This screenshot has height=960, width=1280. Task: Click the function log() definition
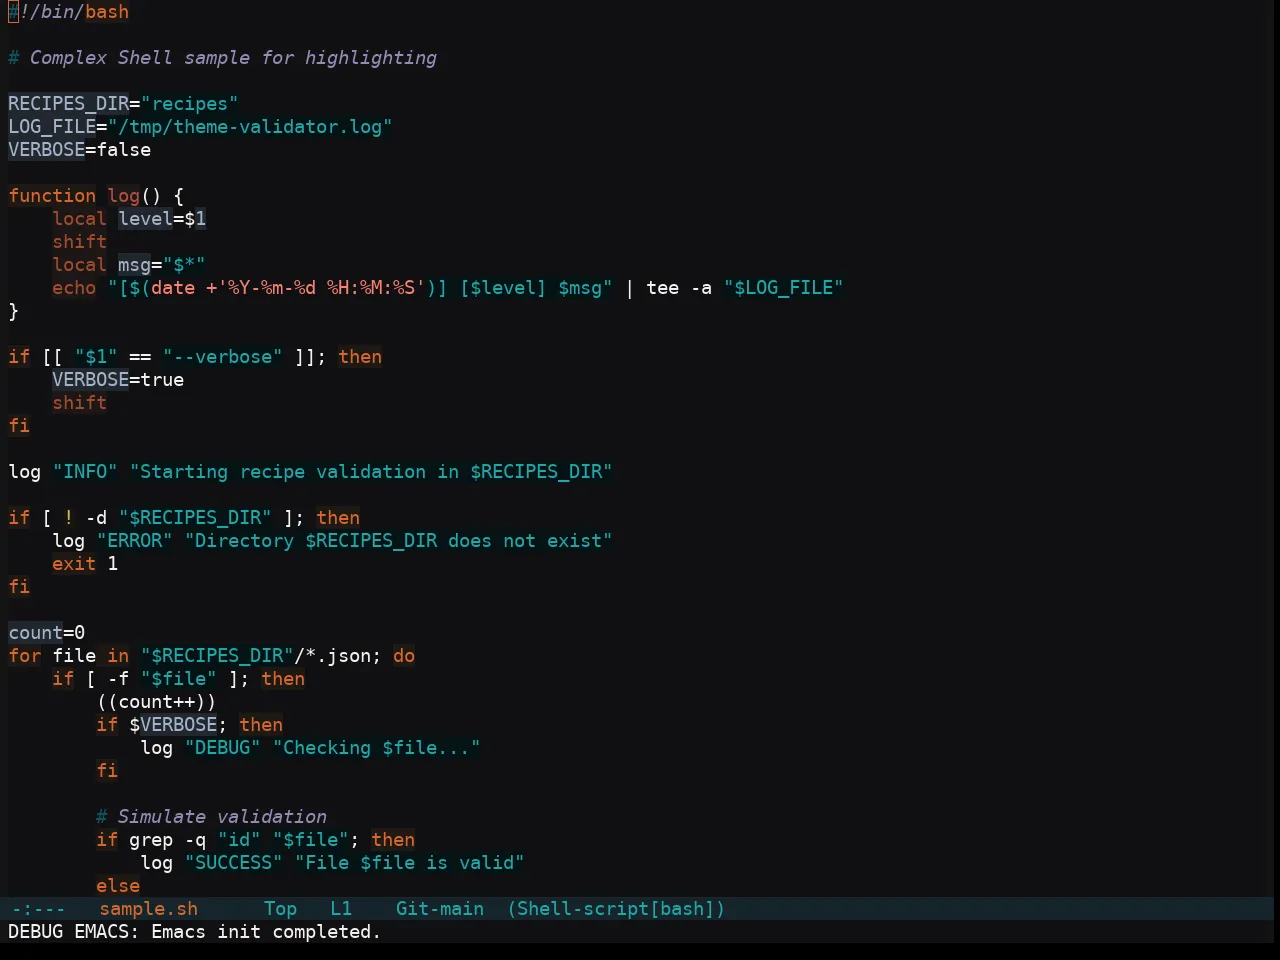(x=96, y=196)
